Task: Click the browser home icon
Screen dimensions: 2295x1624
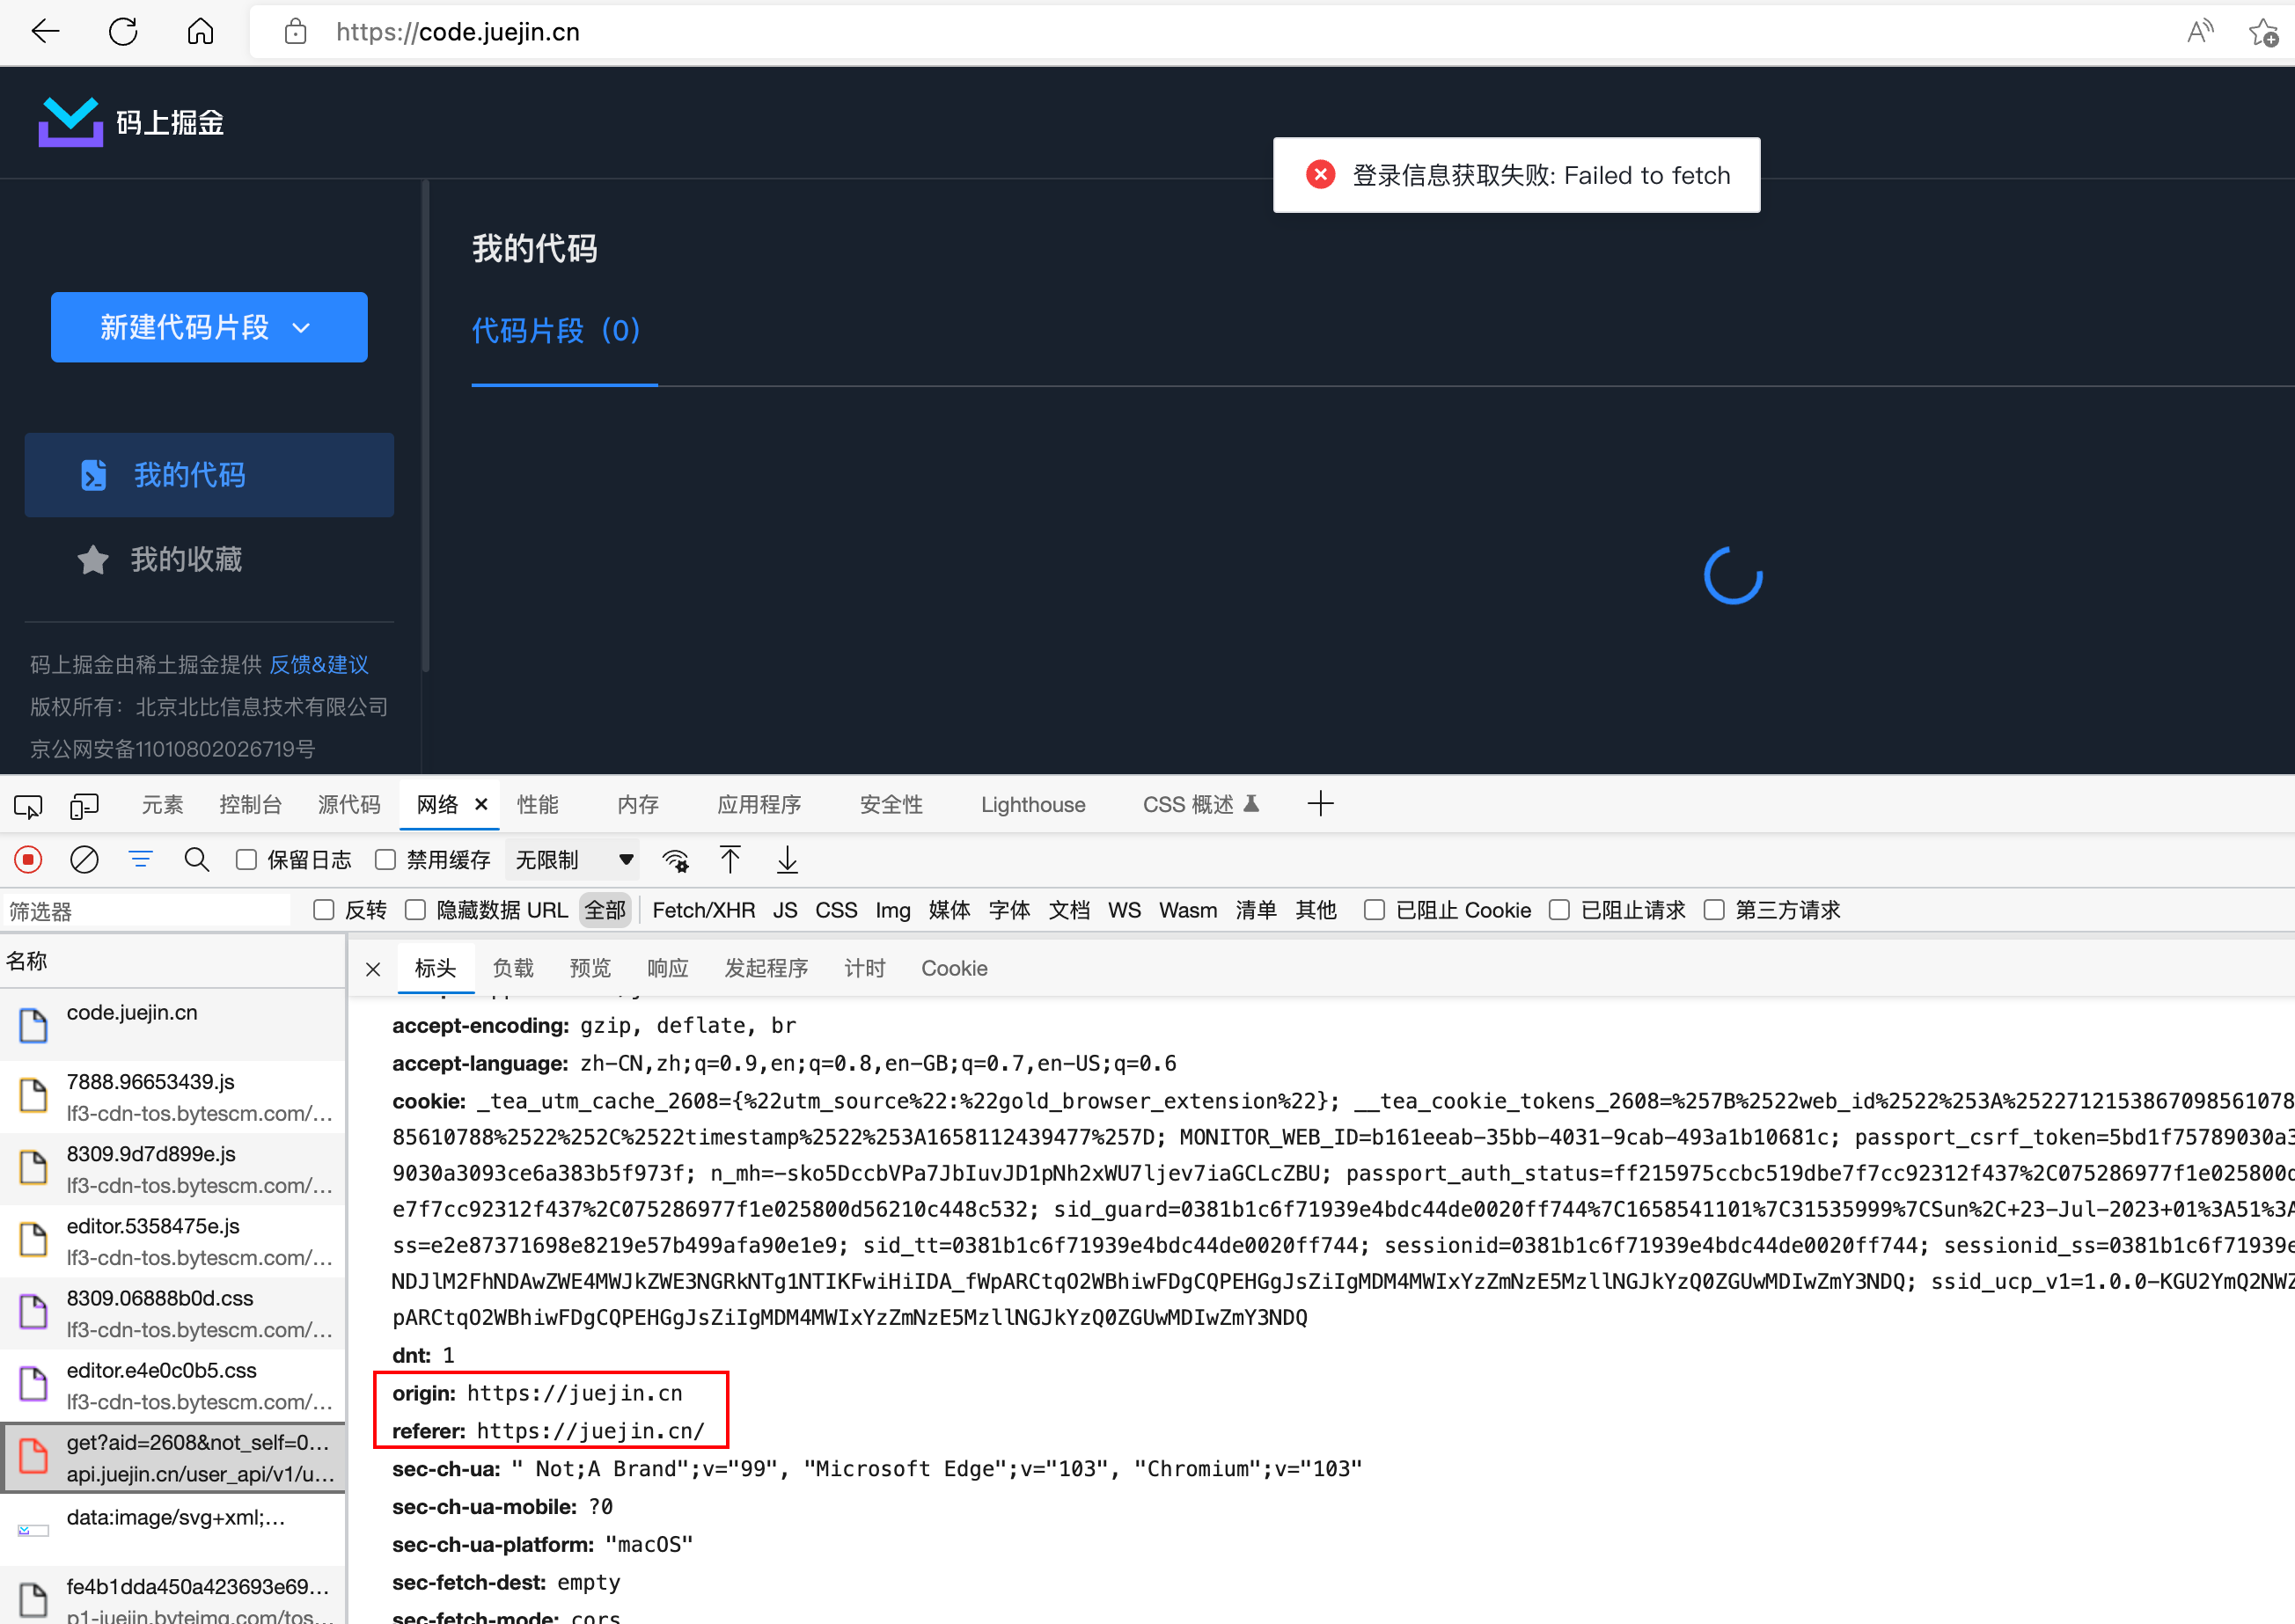Action: (199, 31)
